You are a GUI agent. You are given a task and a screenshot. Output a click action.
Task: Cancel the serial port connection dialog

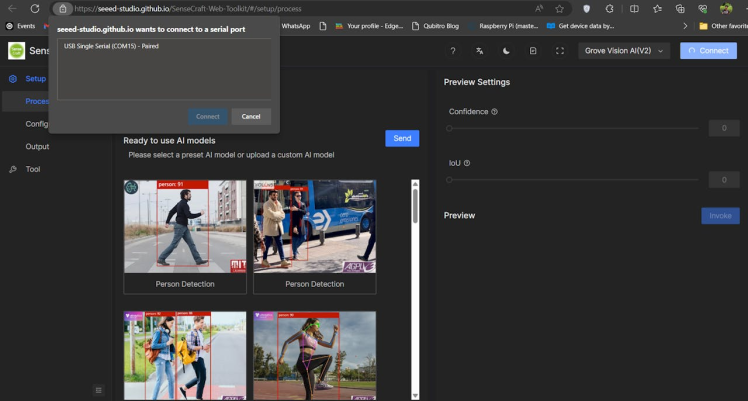click(x=251, y=117)
